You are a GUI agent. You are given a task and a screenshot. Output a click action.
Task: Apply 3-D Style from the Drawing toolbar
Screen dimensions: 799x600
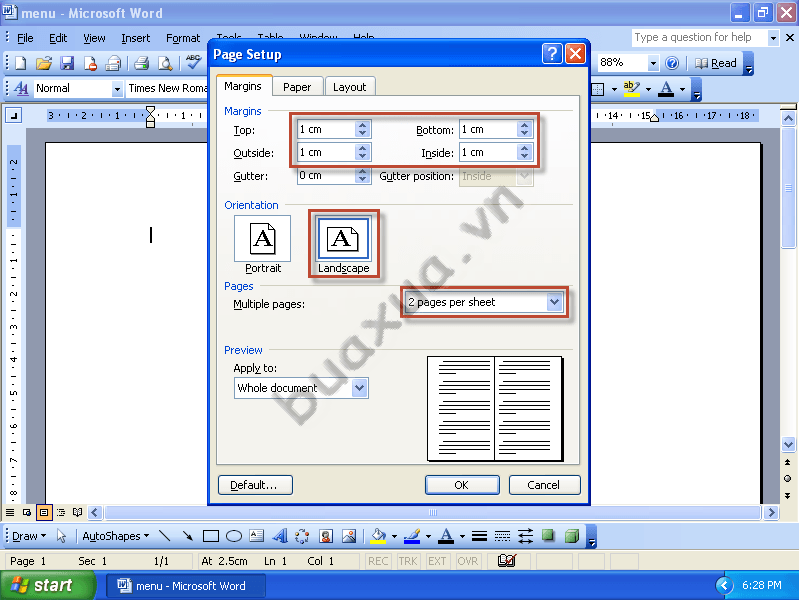click(x=572, y=536)
